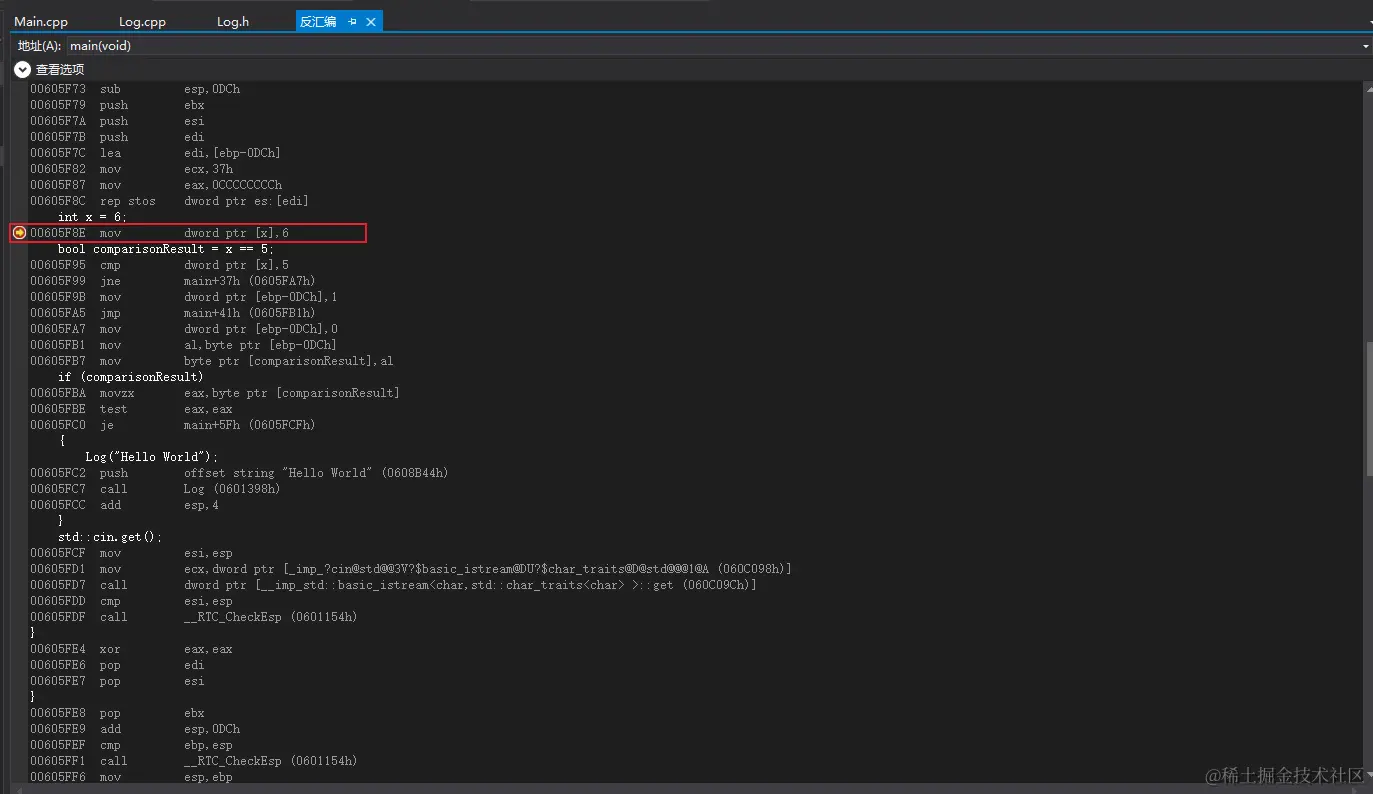Image resolution: width=1373 pixels, height=794 pixels.
Task: Click call __RTC_CheckEsp at 00605FF1
Action: point(193,761)
